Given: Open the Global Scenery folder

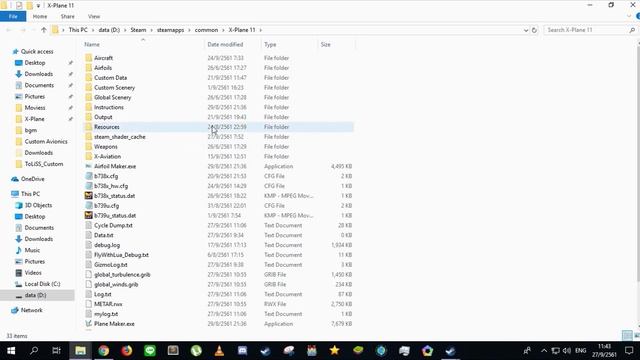Looking at the screenshot, I should 113,97.
